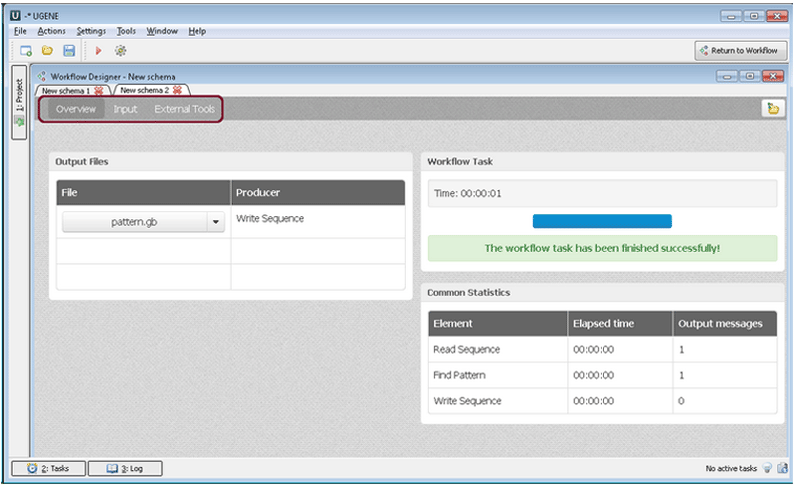The width and height of the screenshot is (796, 489).
Task: Open the Help menu
Action: coord(197,31)
